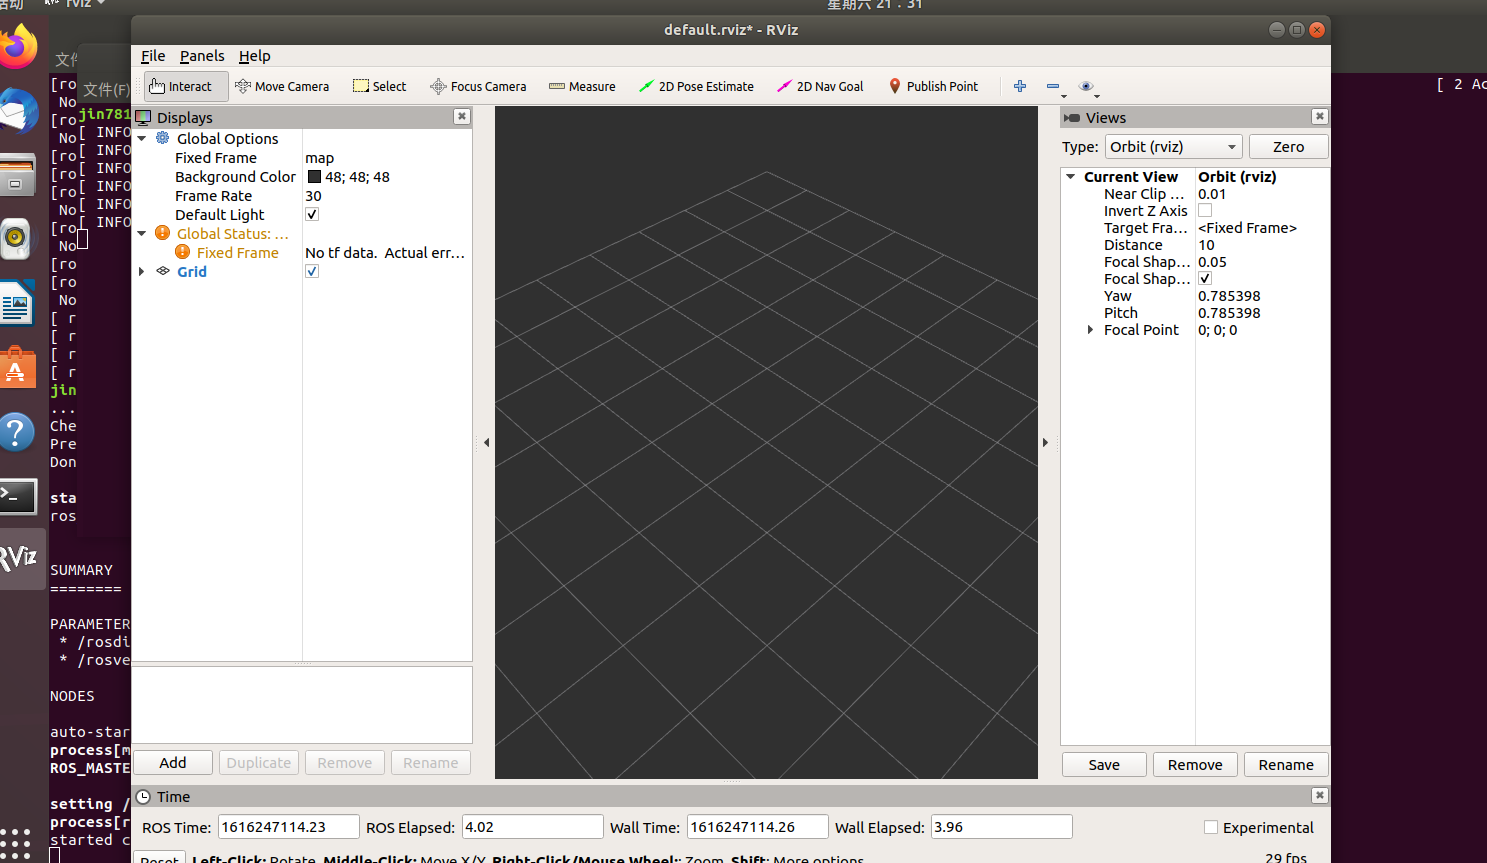1487x863 pixels.
Task: Select the Distance value 10
Action: [1206, 245]
